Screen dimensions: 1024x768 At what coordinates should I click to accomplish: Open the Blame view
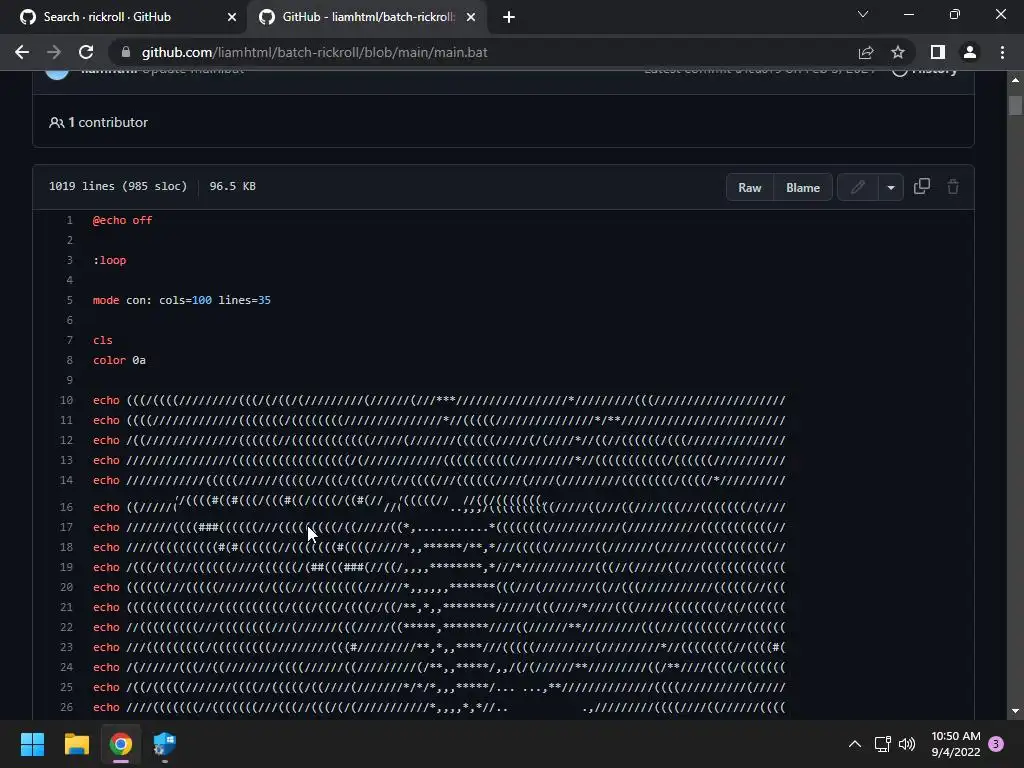[x=803, y=187]
